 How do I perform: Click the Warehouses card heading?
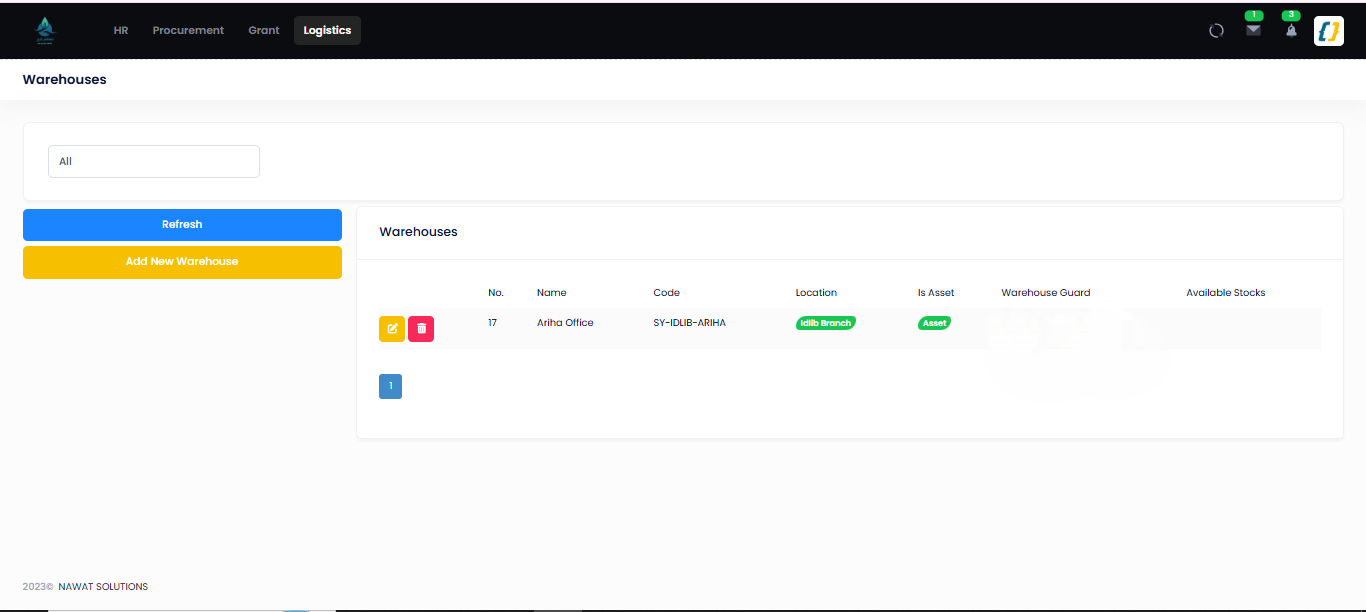[x=418, y=232]
